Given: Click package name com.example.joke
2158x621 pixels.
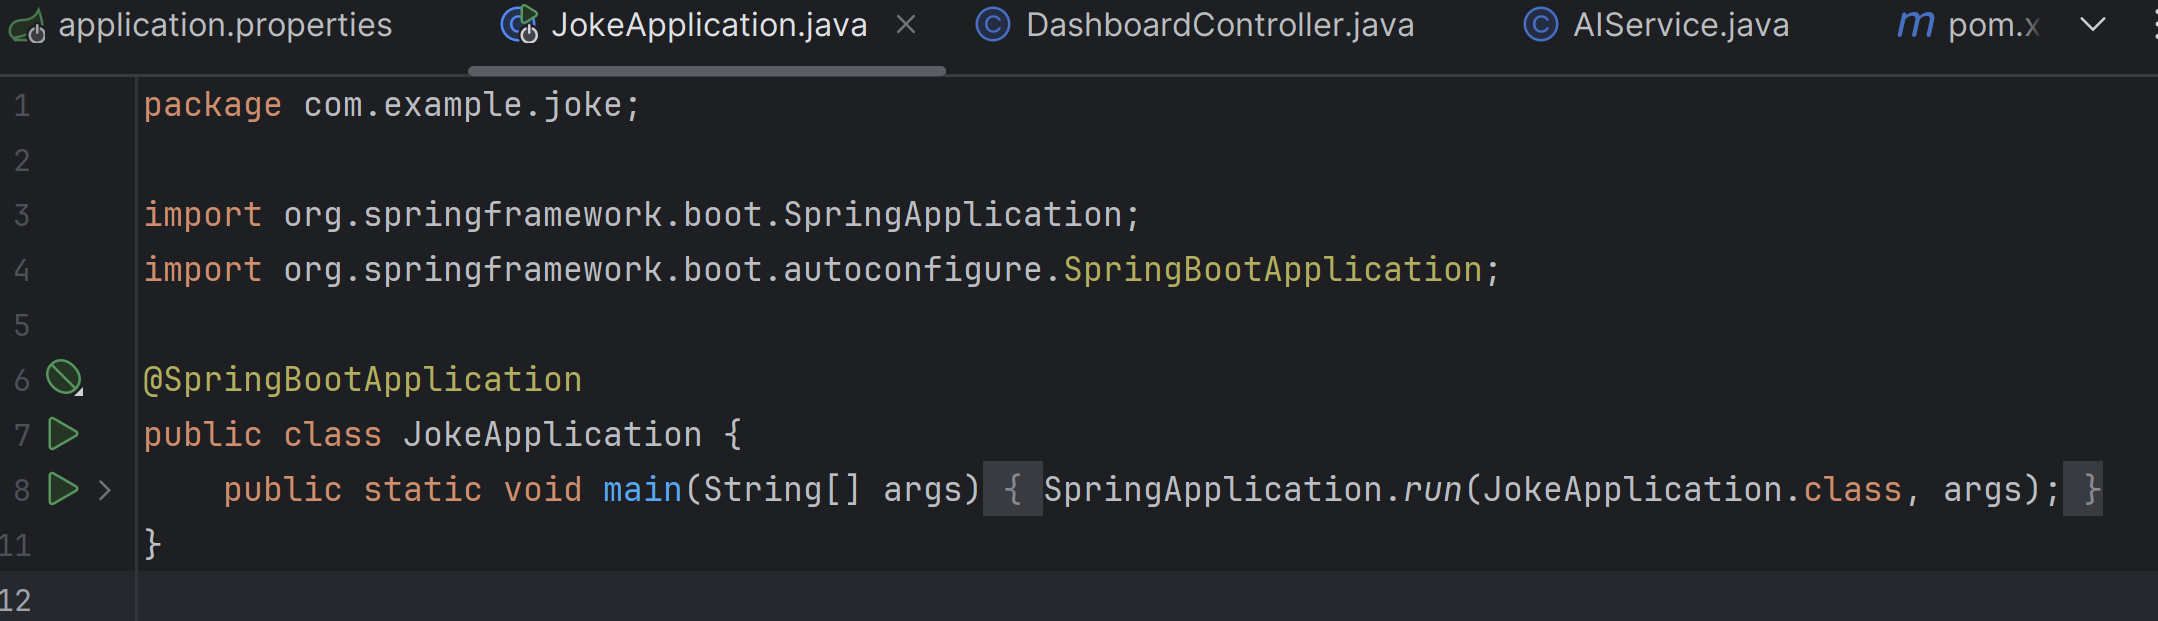Looking at the screenshot, I should pyautogui.click(x=462, y=105).
